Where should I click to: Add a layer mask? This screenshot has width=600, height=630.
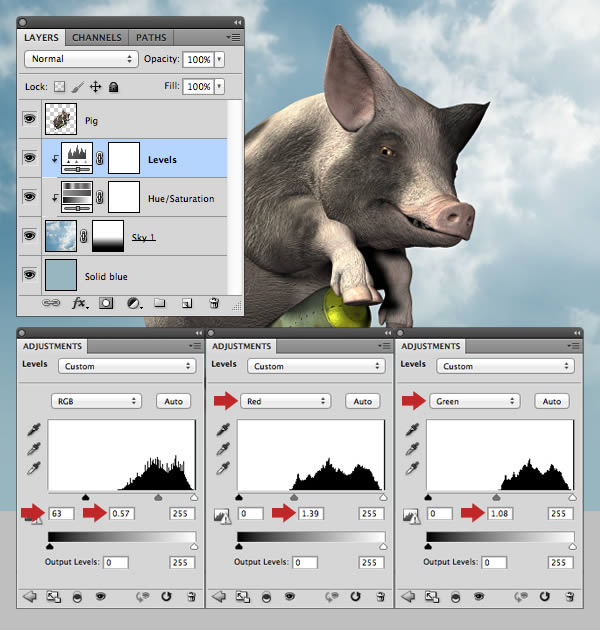[x=106, y=303]
